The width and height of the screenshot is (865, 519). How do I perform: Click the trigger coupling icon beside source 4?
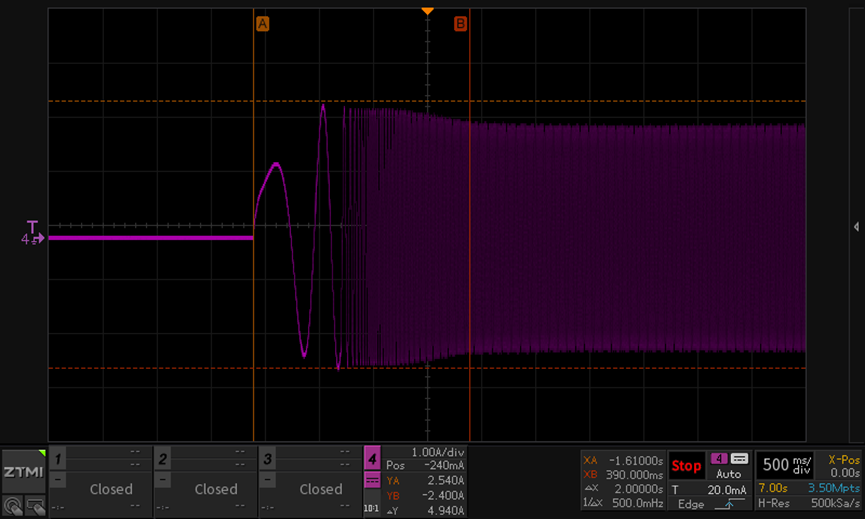[739, 459]
